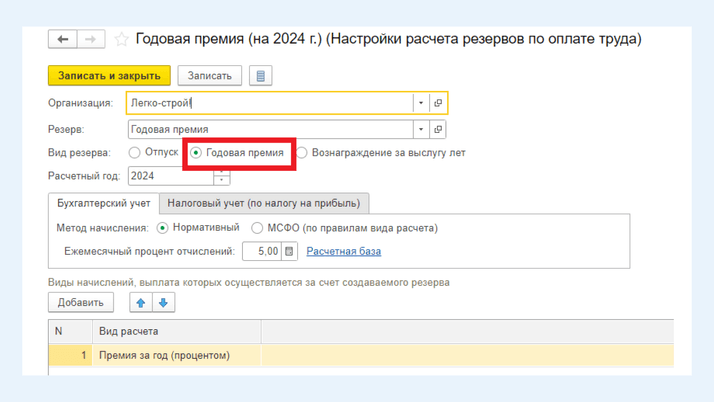Click the Записать button
The width and height of the screenshot is (714, 402).
(209, 76)
